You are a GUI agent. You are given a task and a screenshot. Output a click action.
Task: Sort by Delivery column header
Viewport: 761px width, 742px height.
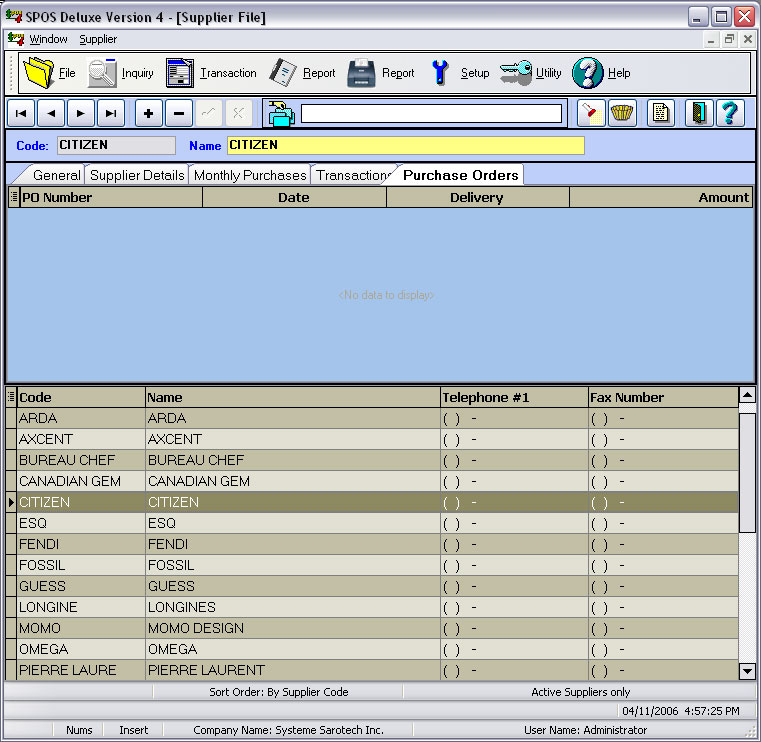click(478, 198)
